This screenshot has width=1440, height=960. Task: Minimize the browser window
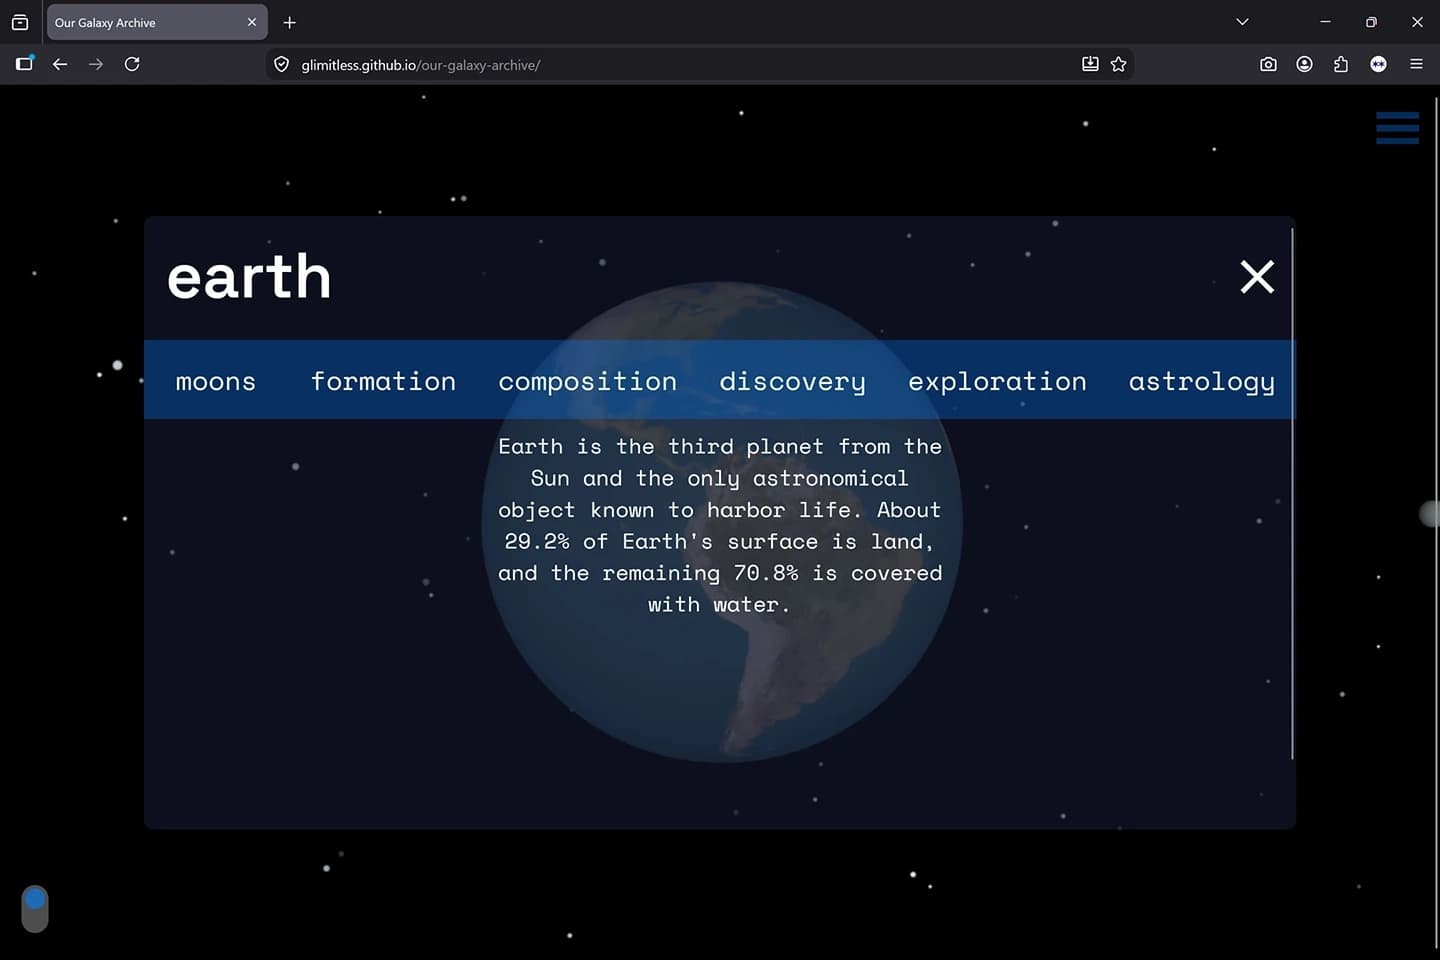tap(1325, 22)
